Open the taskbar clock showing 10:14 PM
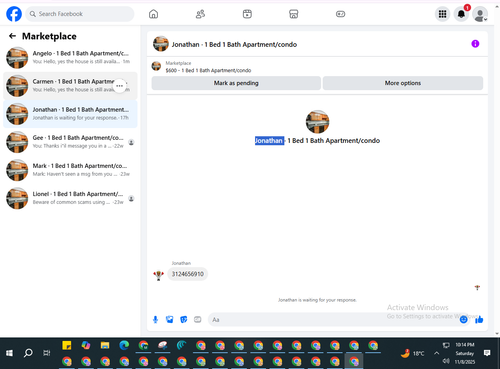This screenshot has height=369, width=500. [465, 353]
